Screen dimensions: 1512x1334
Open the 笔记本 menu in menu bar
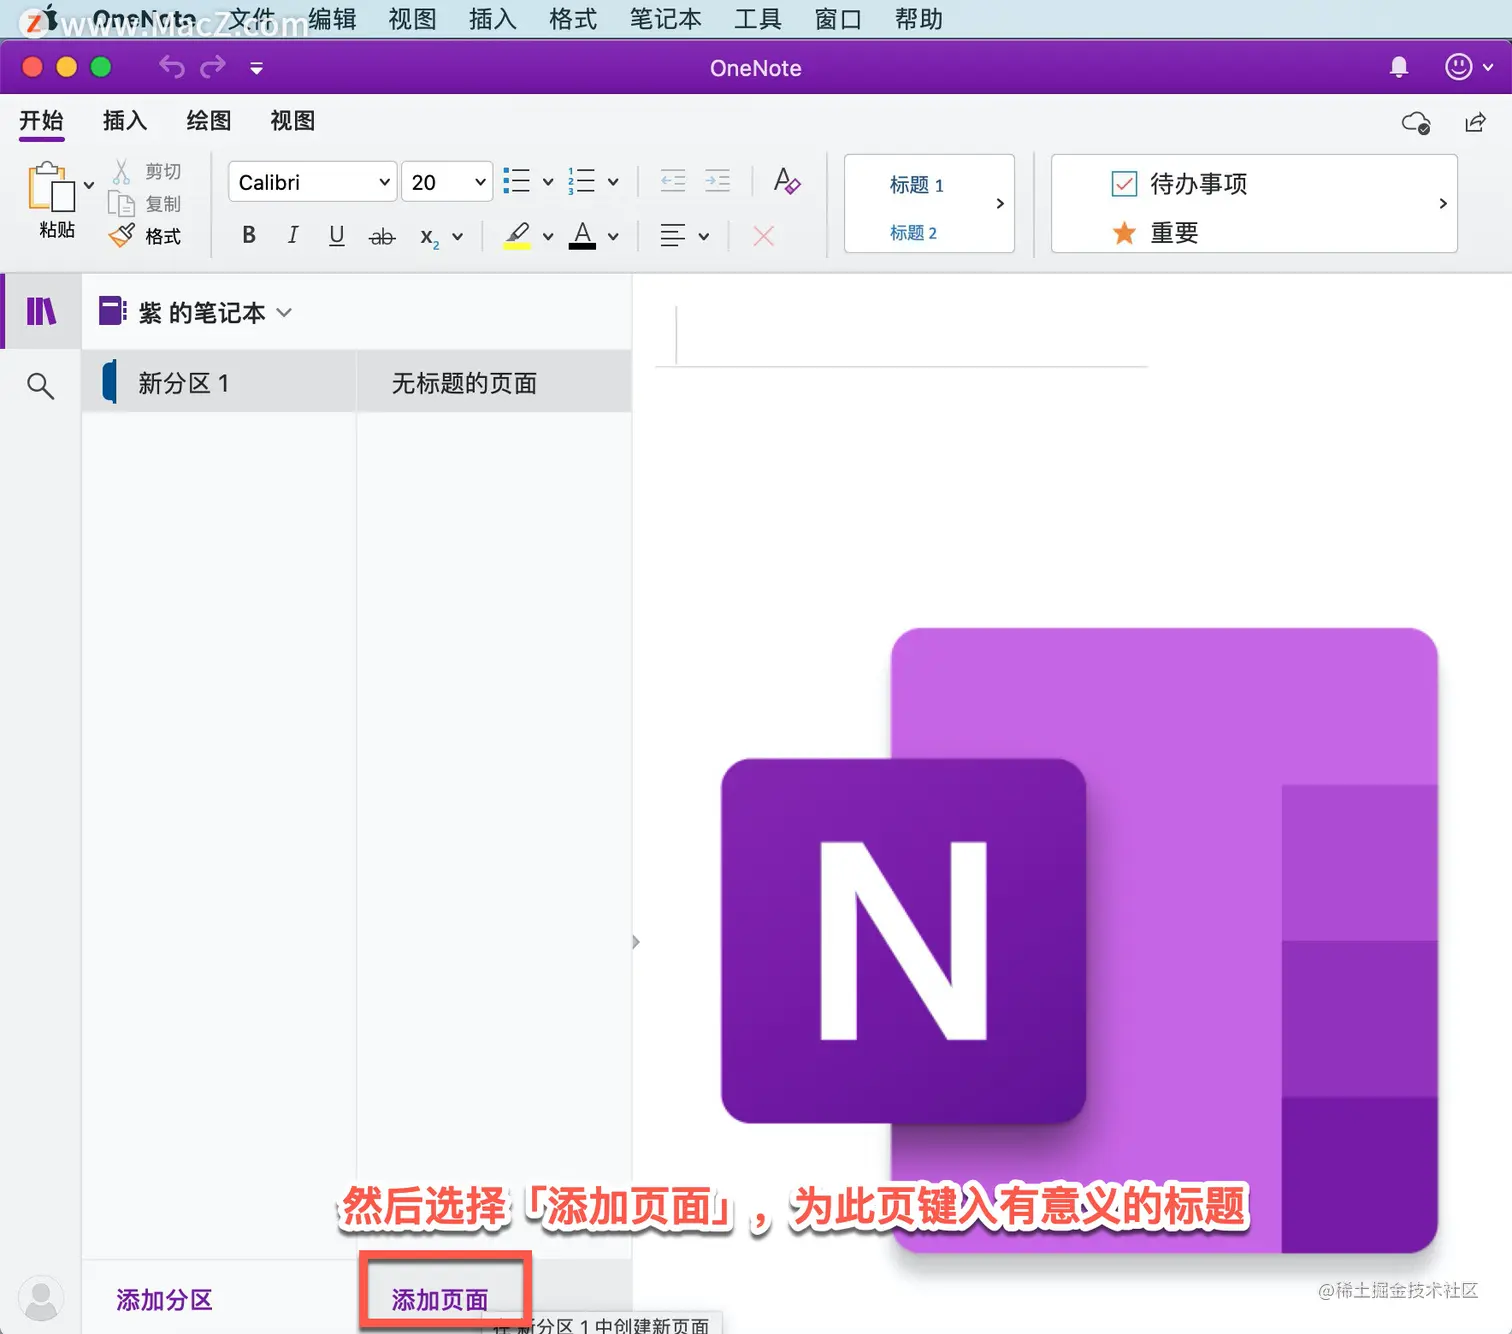[665, 19]
